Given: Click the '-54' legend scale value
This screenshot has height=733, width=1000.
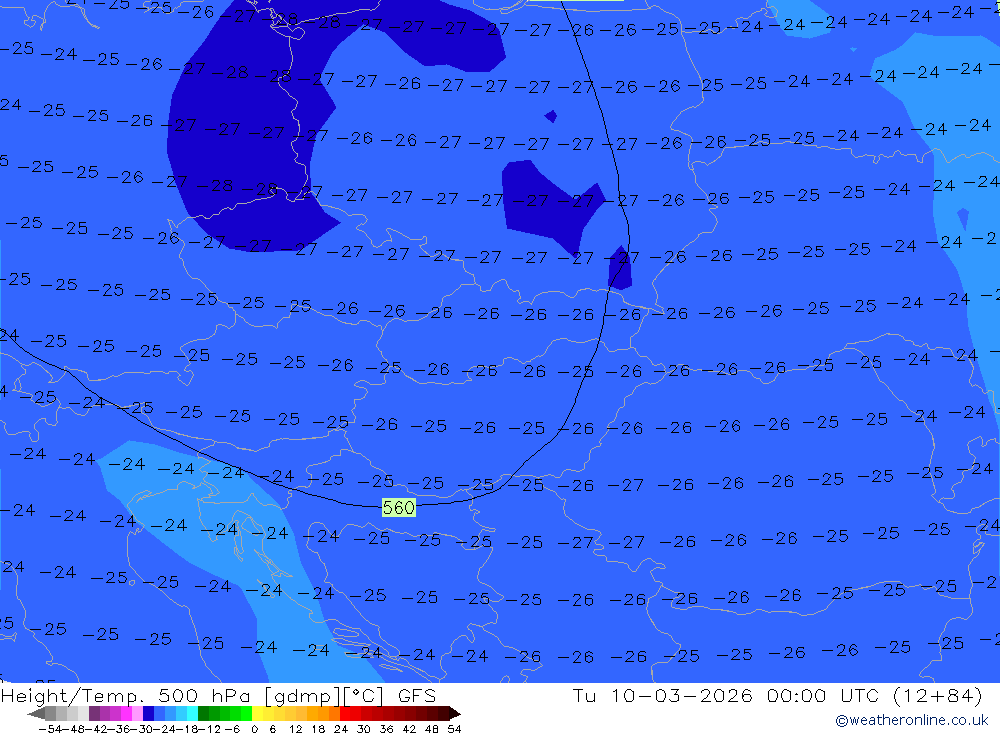Looking at the screenshot, I should coord(50,729).
